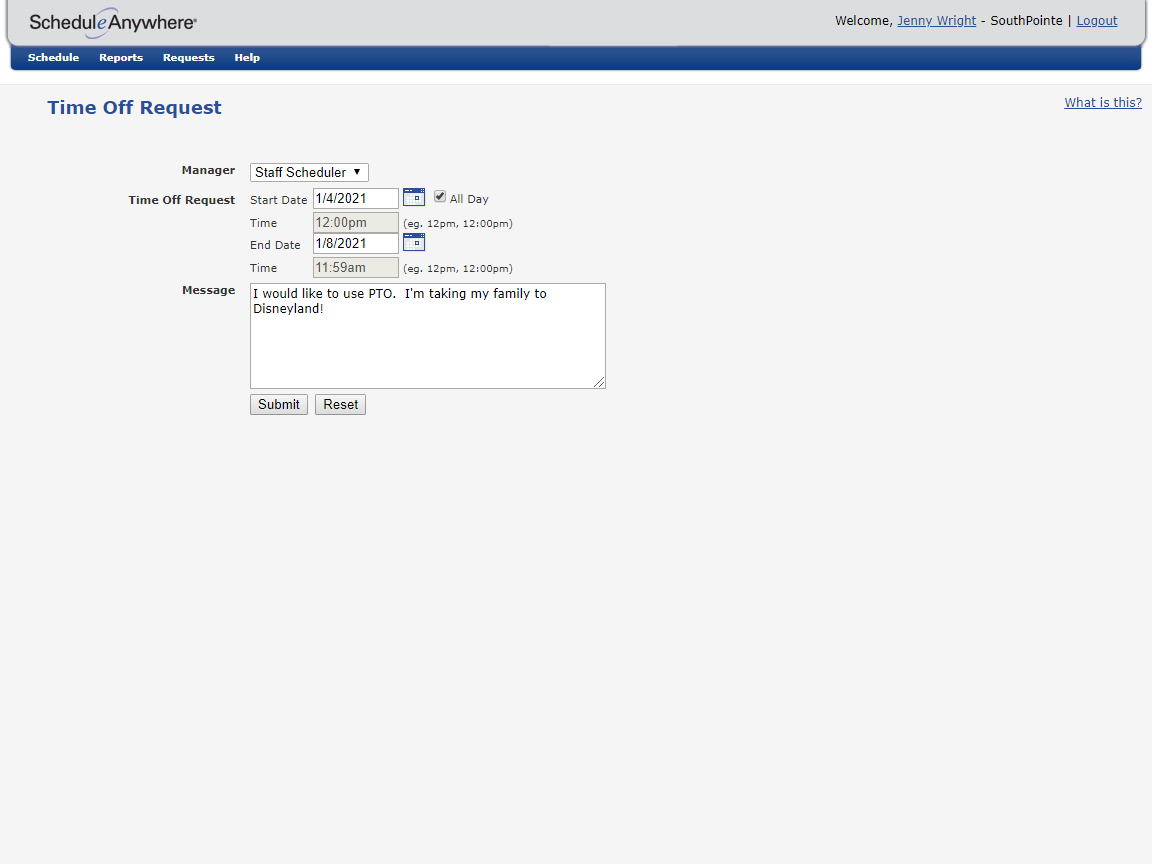Viewport: 1152px width, 864px height.
Task: Click the SouthPointe text in header
Action: [1026, 21]
